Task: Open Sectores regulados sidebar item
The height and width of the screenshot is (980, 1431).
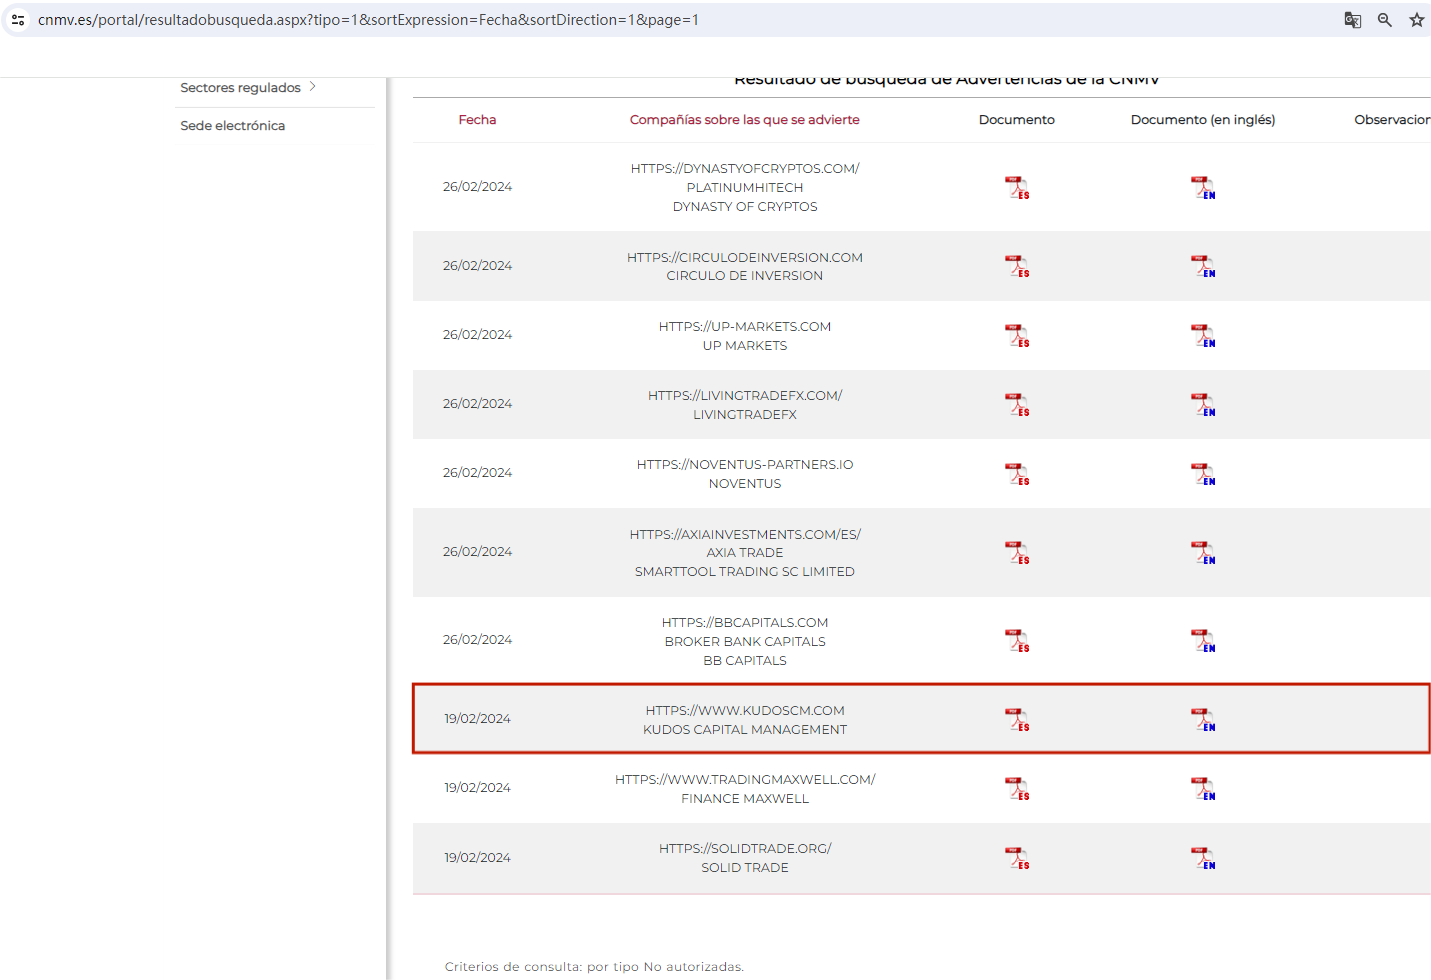Action: [240, 88]
